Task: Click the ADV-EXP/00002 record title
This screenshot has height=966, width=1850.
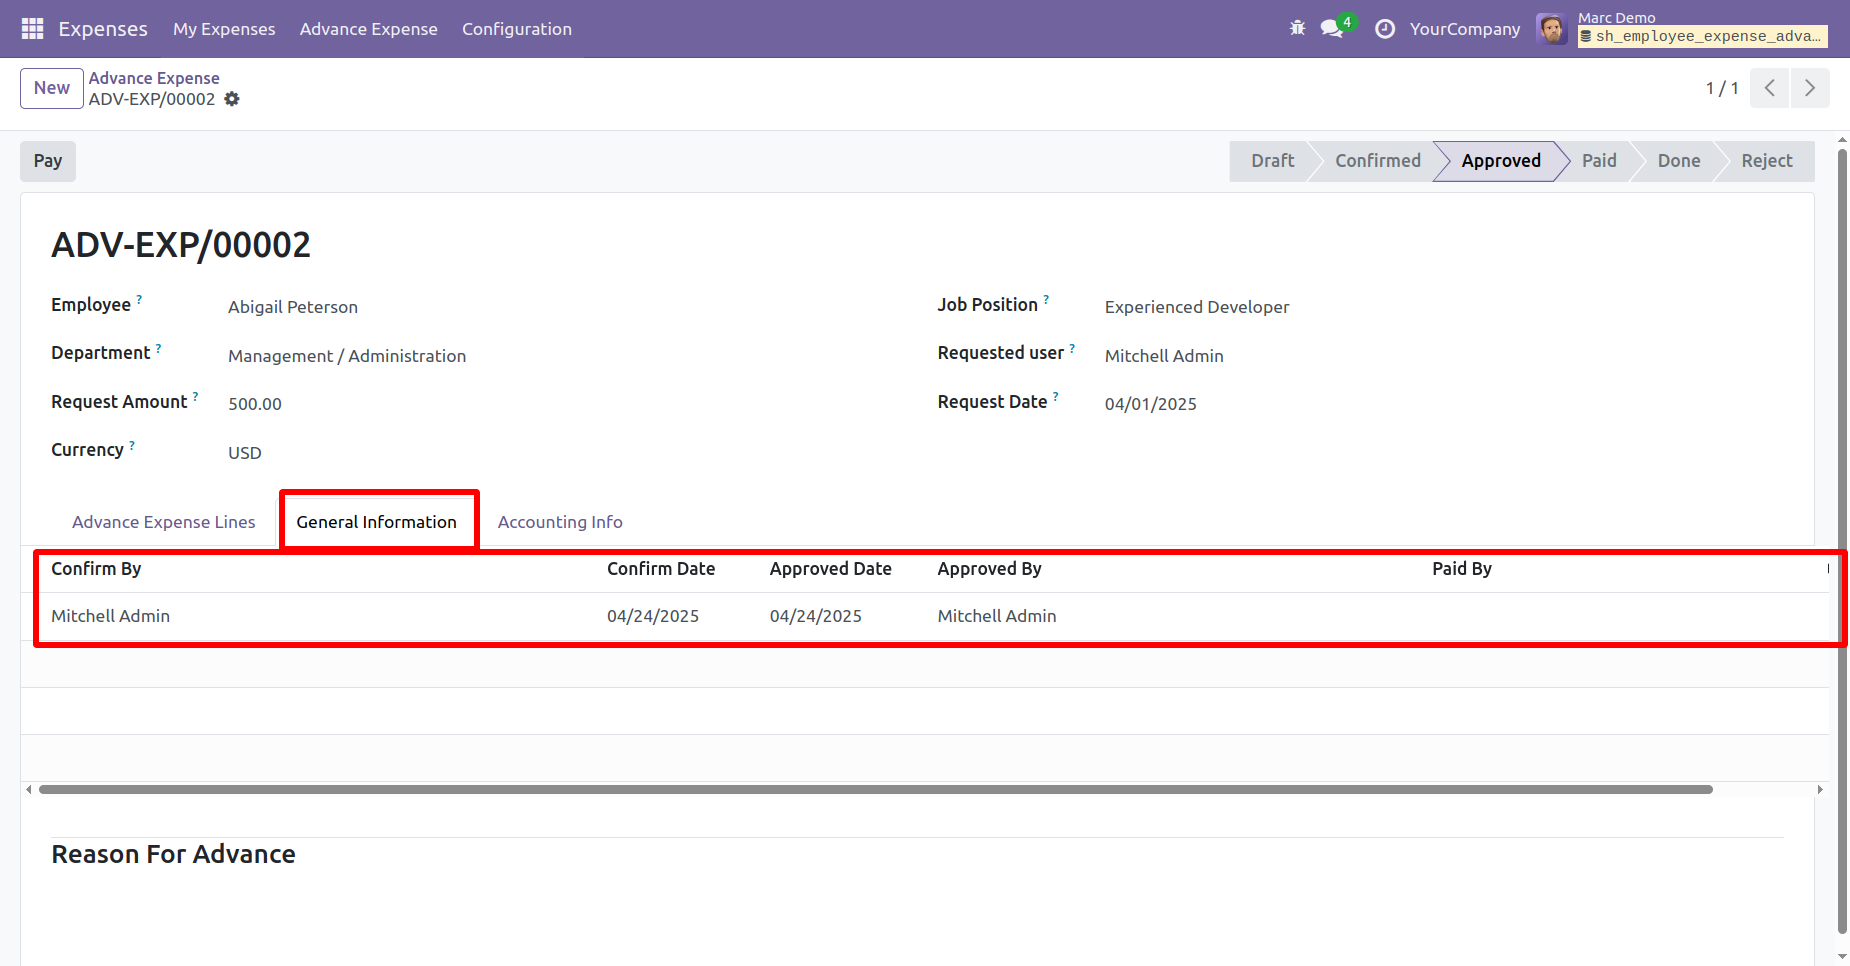Action: [x=181, y=245]
